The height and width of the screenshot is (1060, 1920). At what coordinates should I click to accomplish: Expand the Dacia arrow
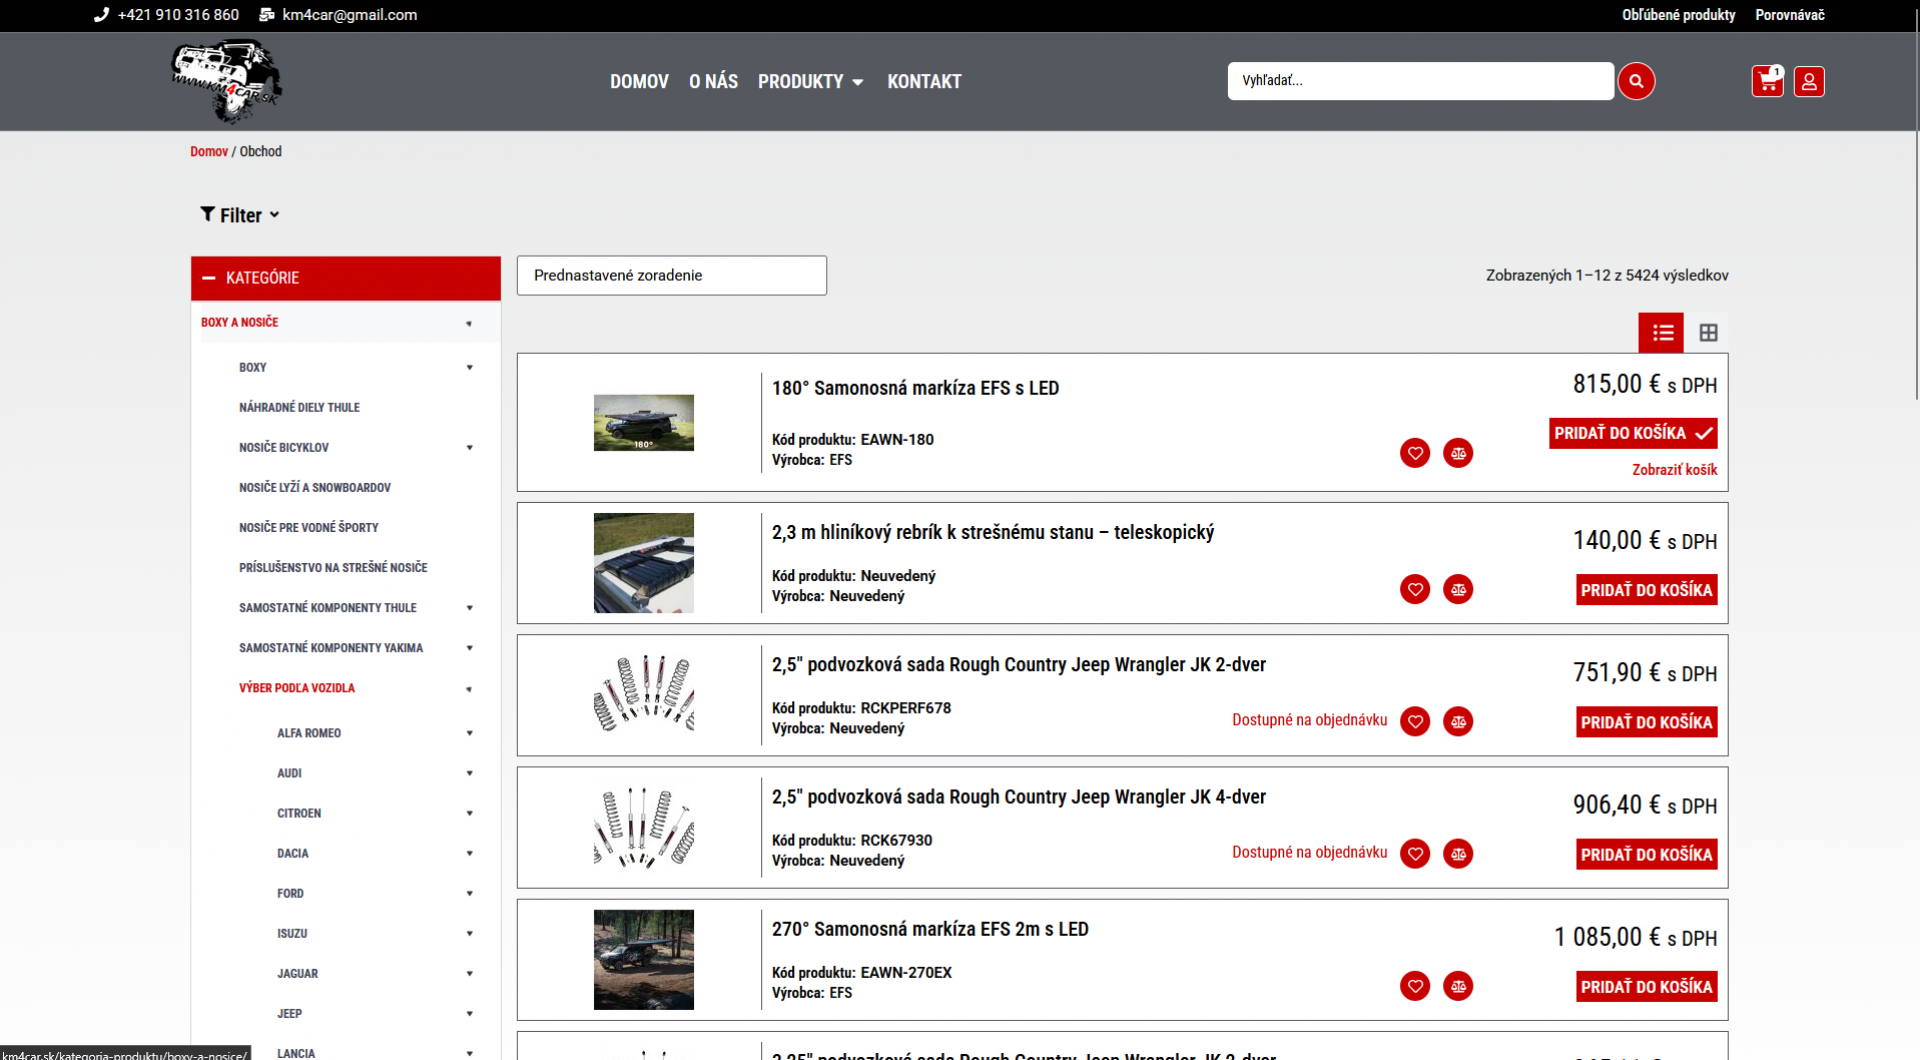coord(469,853)
